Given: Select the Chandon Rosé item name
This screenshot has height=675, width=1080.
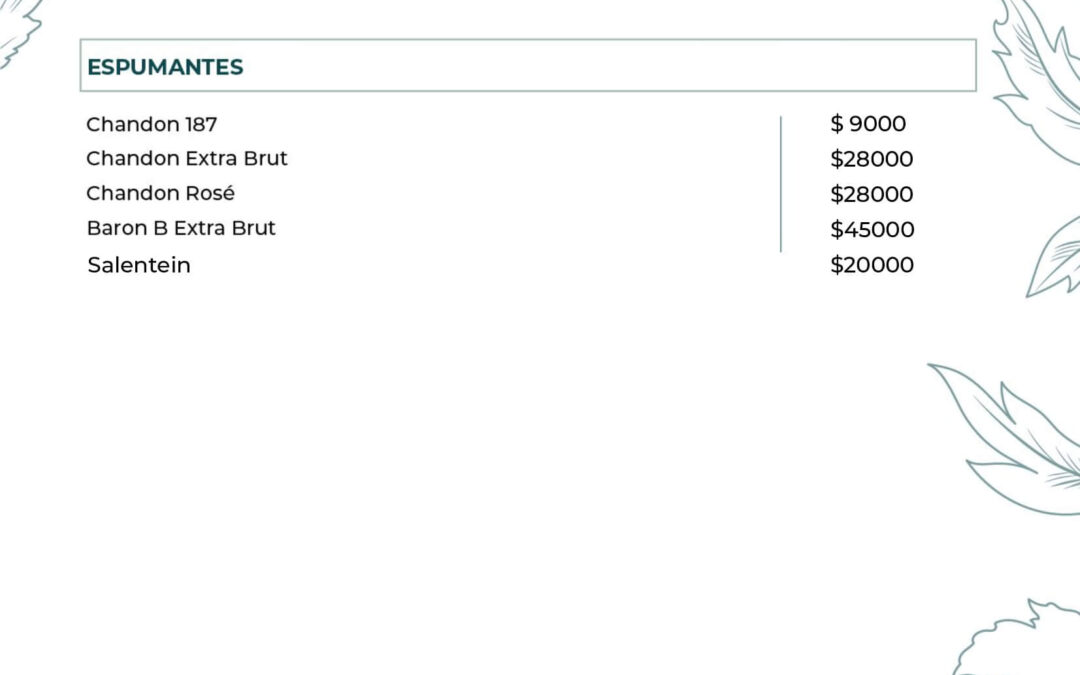Looking at the screenshot, I should pyautogui.click(x=160, y=193).
